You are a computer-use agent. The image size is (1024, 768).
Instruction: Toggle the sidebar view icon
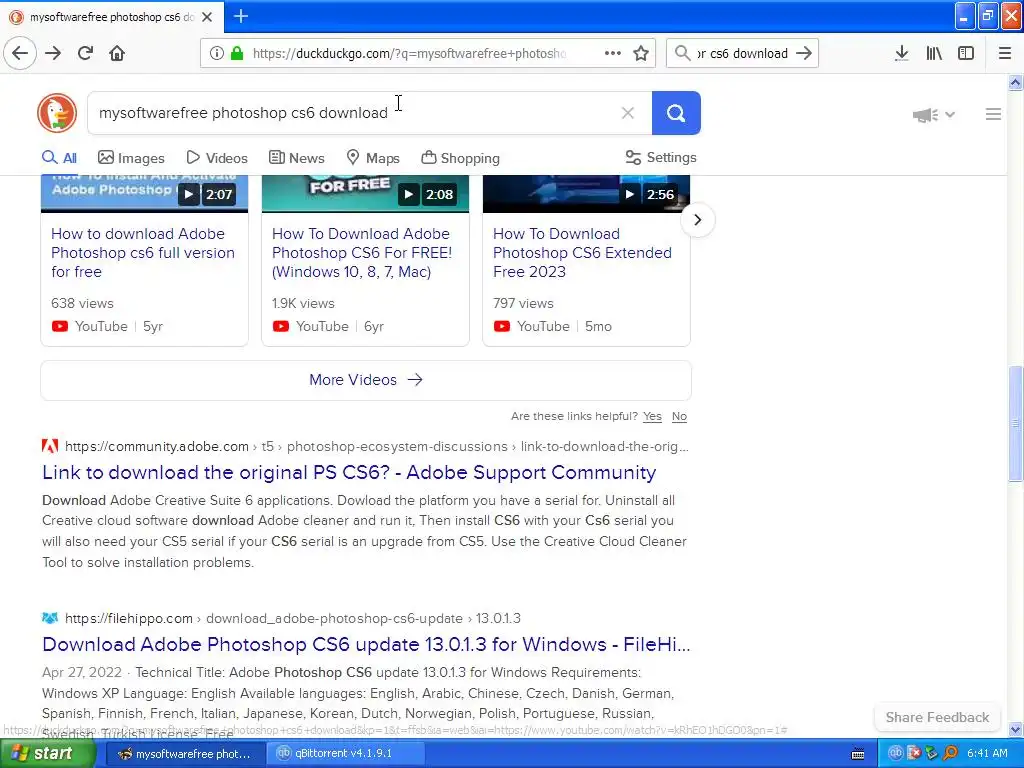(966, 53)
